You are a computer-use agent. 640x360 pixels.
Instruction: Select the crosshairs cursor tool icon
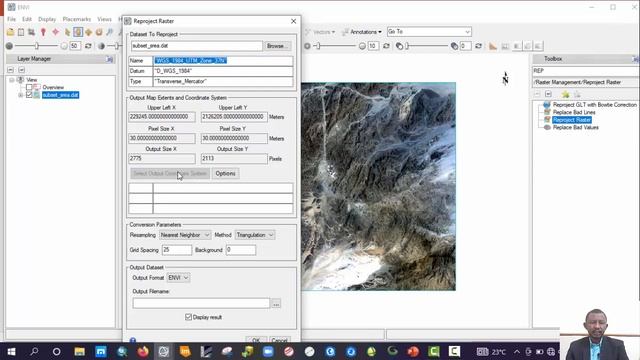tap(55, 32)
